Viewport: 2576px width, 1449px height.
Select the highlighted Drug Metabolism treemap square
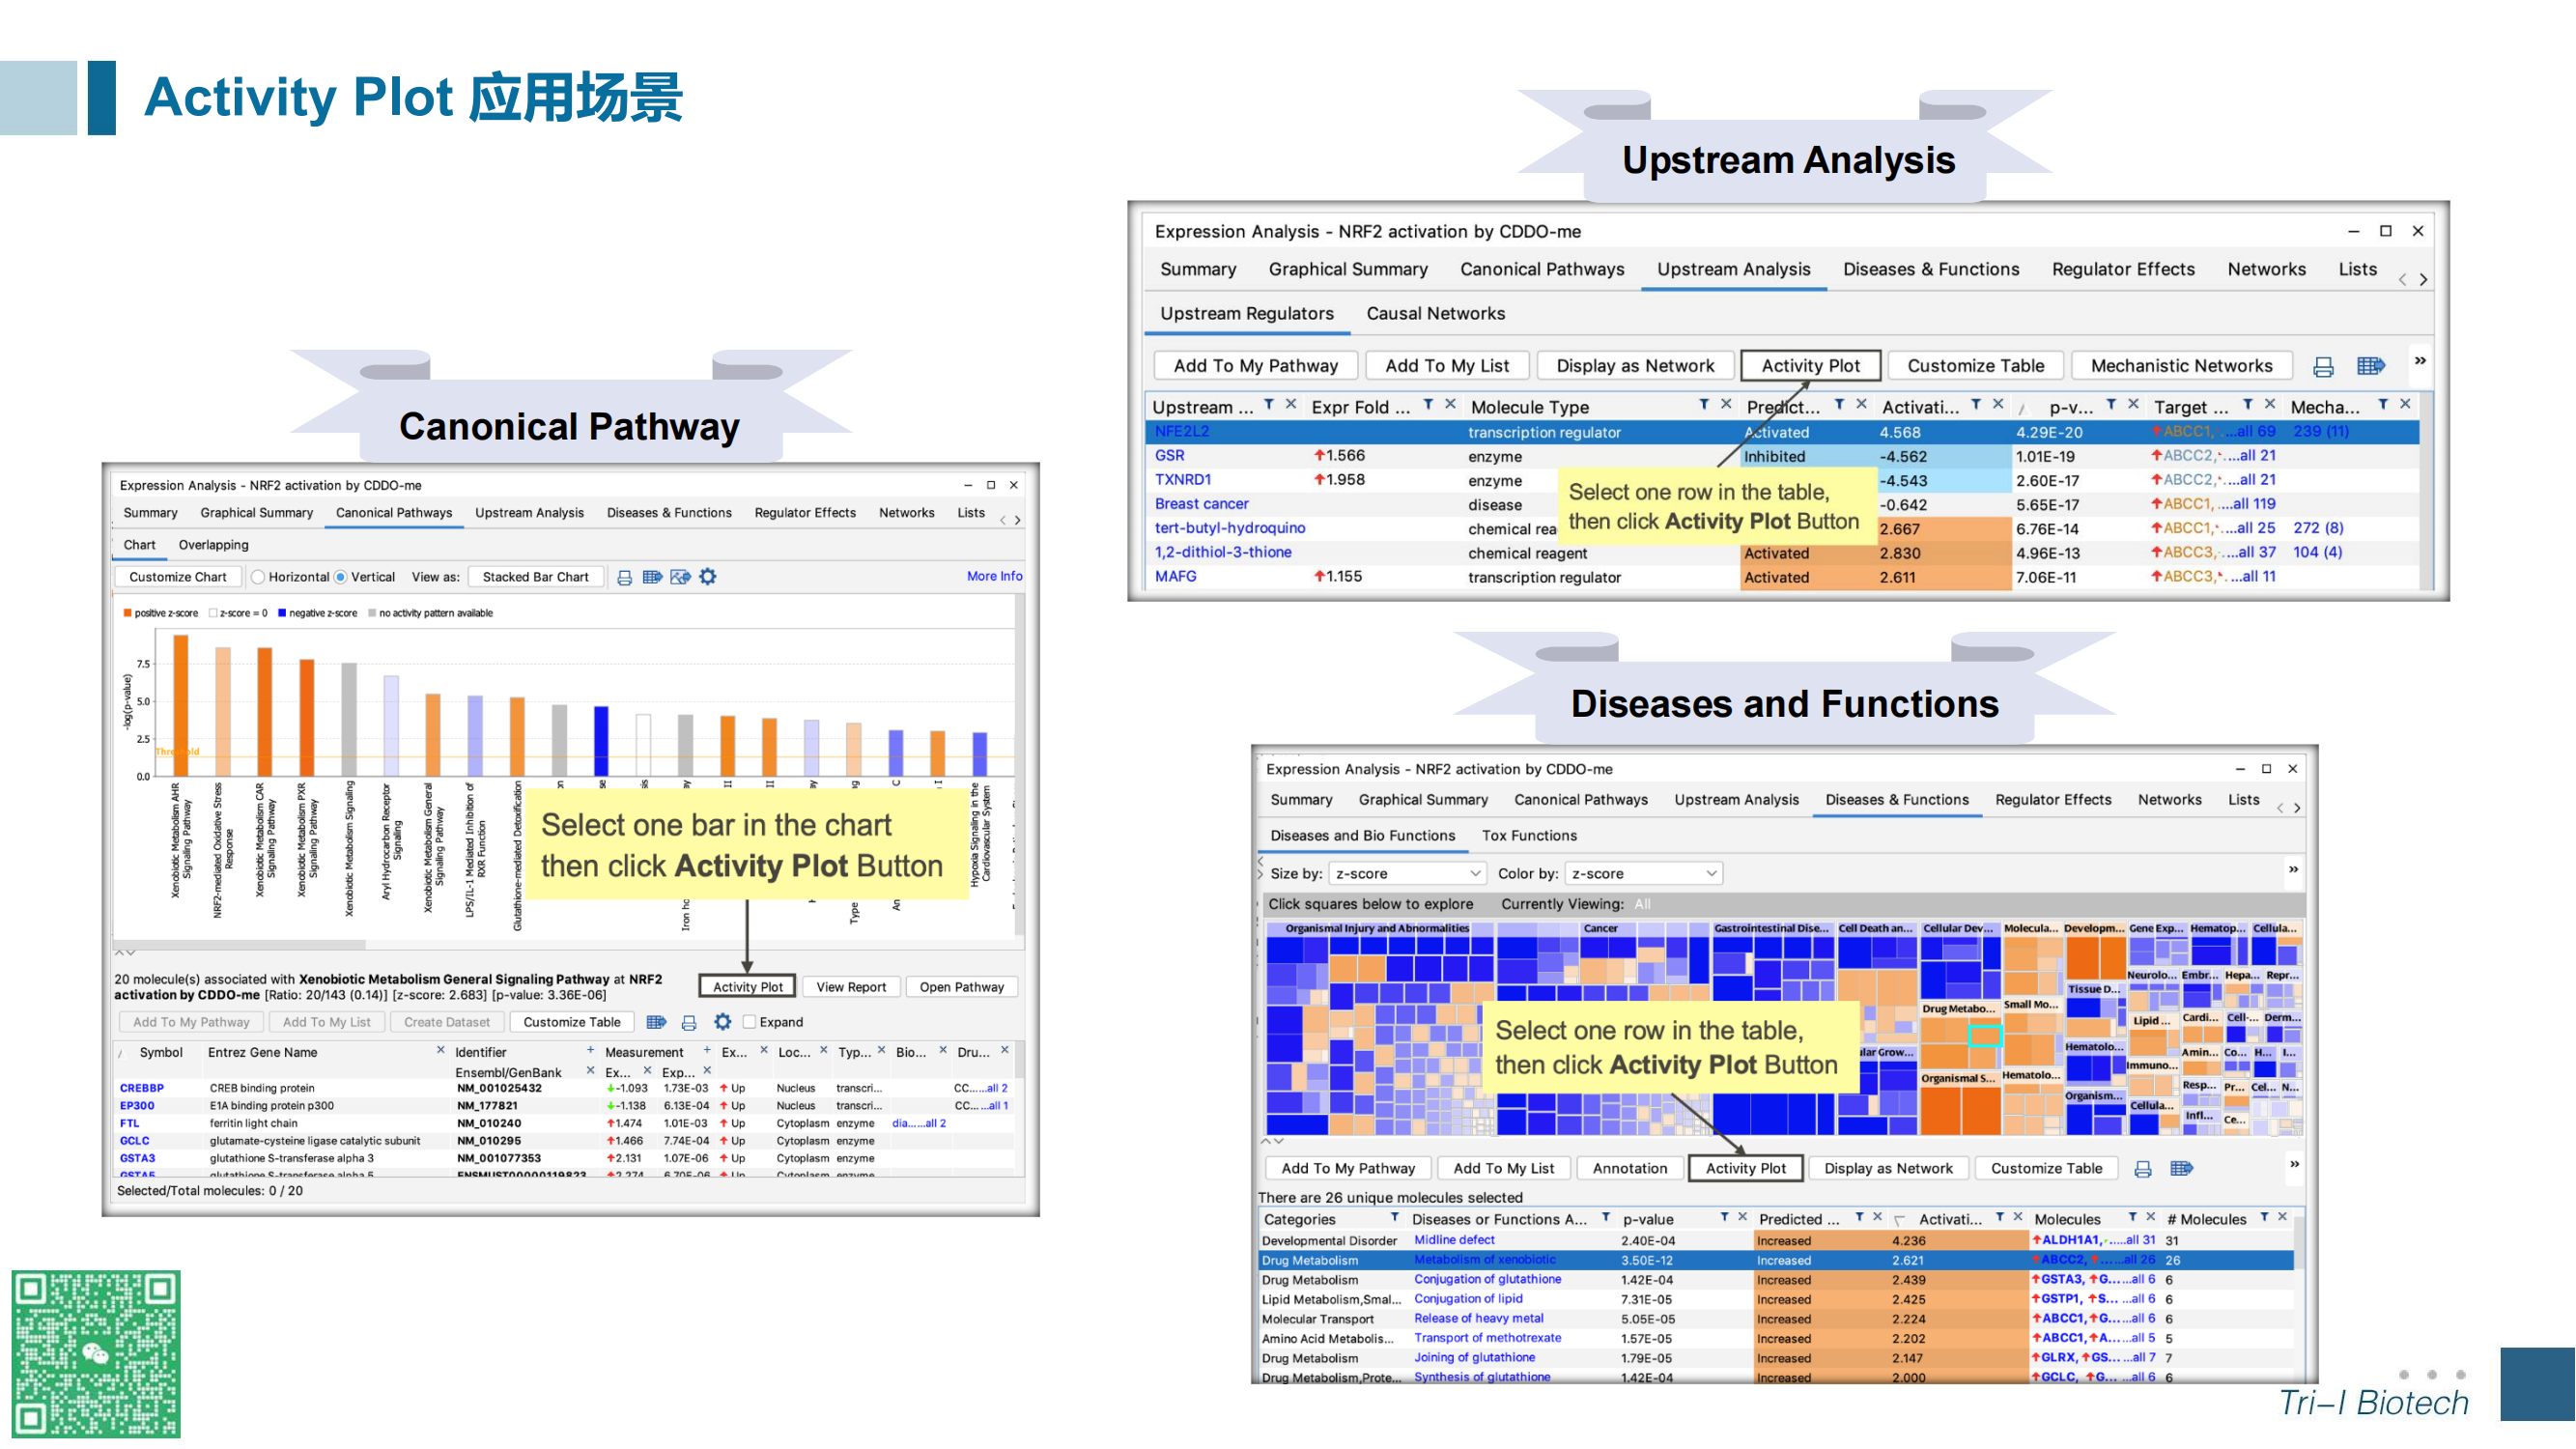point(1984,1035)
